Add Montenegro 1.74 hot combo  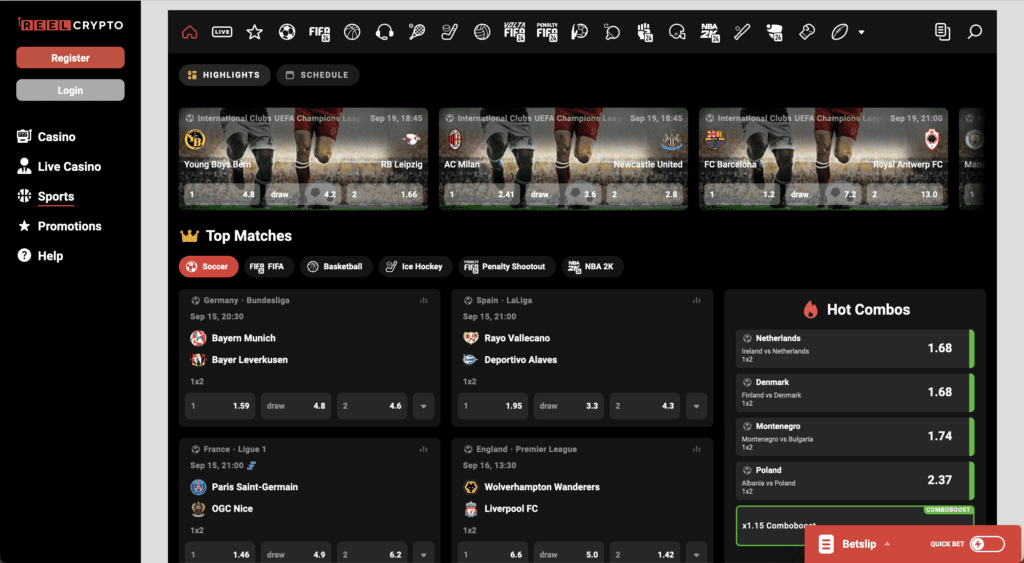point(855,436)
